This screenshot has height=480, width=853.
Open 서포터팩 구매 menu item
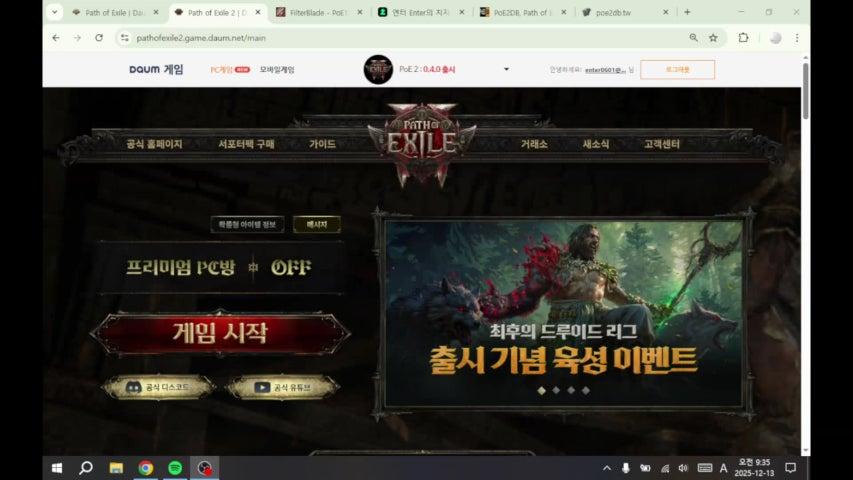pyautogui.click(x=246, y=144)
